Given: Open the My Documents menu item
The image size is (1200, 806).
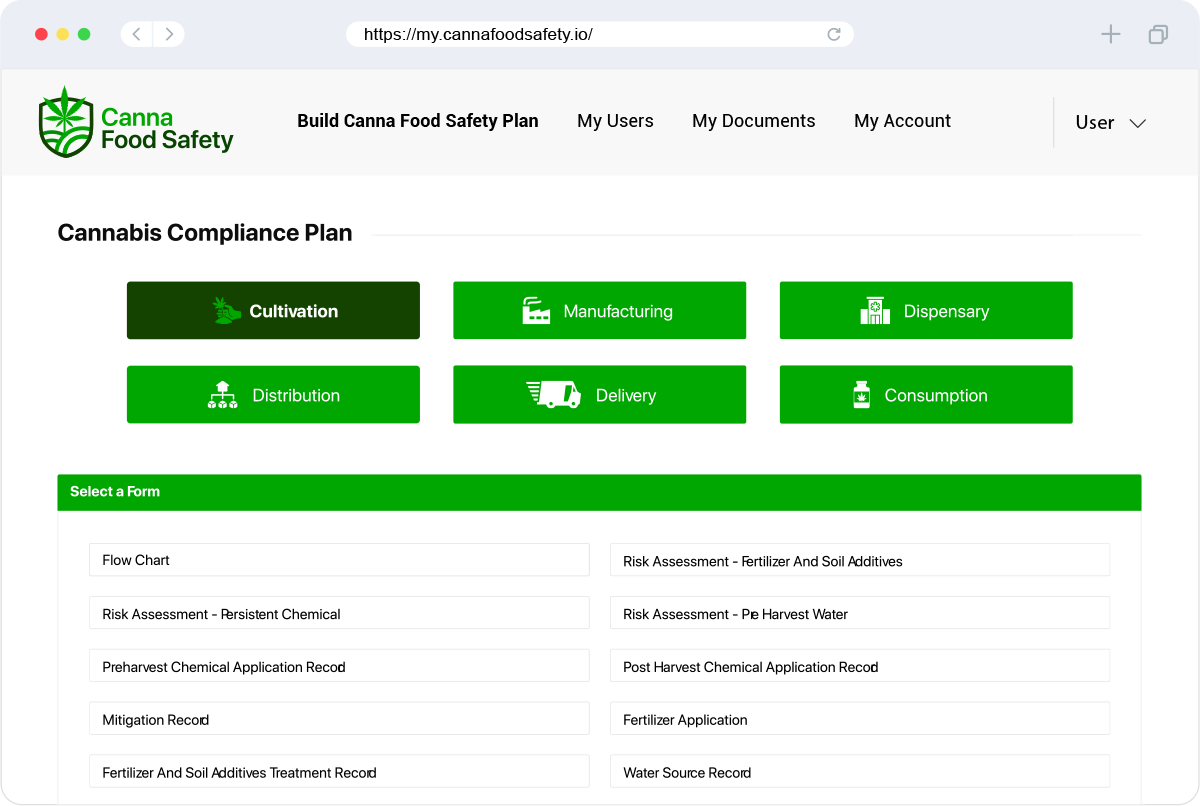Looking at the screenshot, I should 753,121.
